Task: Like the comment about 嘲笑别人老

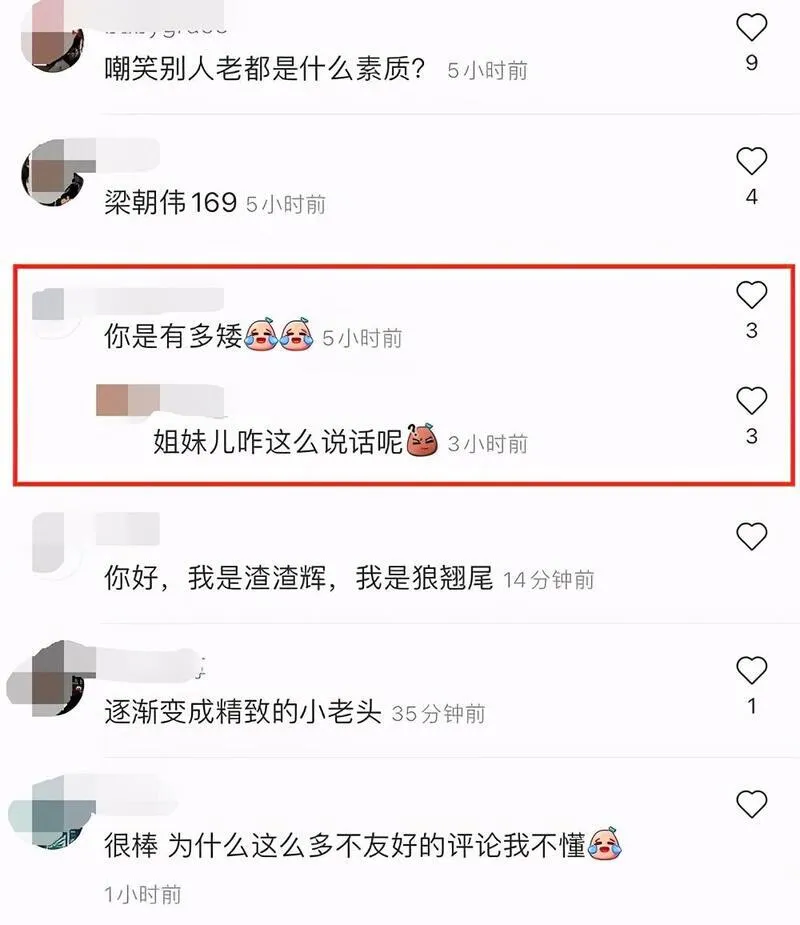Action: tap(751, 27)
